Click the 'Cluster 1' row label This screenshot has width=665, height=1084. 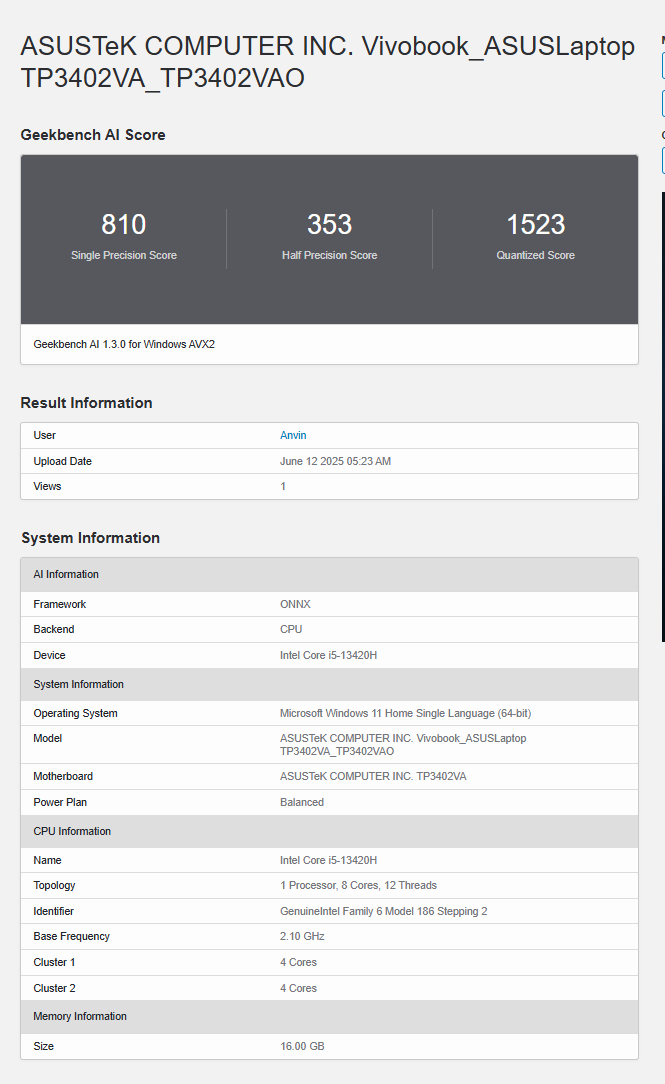pyautogui.click(x=55, y=962)
